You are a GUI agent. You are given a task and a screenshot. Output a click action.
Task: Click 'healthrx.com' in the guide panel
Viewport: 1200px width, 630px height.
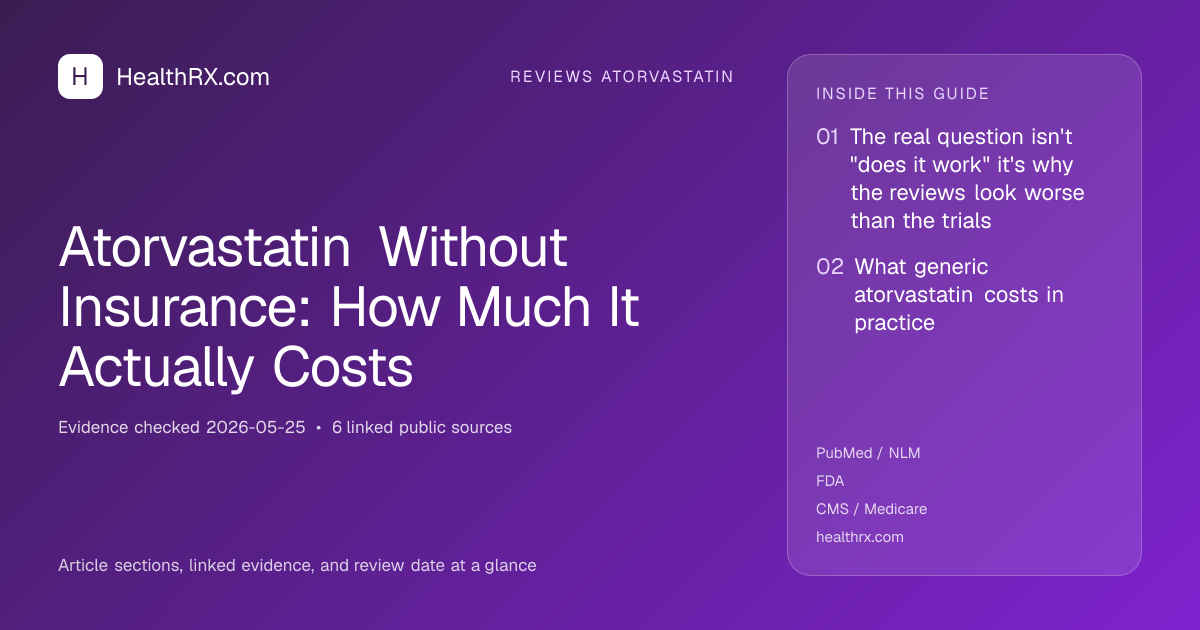pos(860,537)
